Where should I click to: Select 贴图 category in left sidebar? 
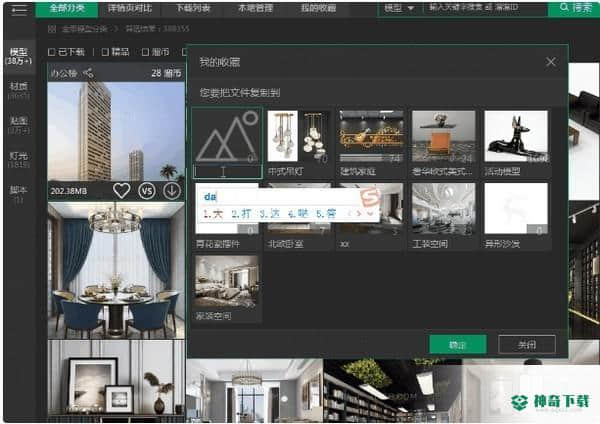pos(19,125)
